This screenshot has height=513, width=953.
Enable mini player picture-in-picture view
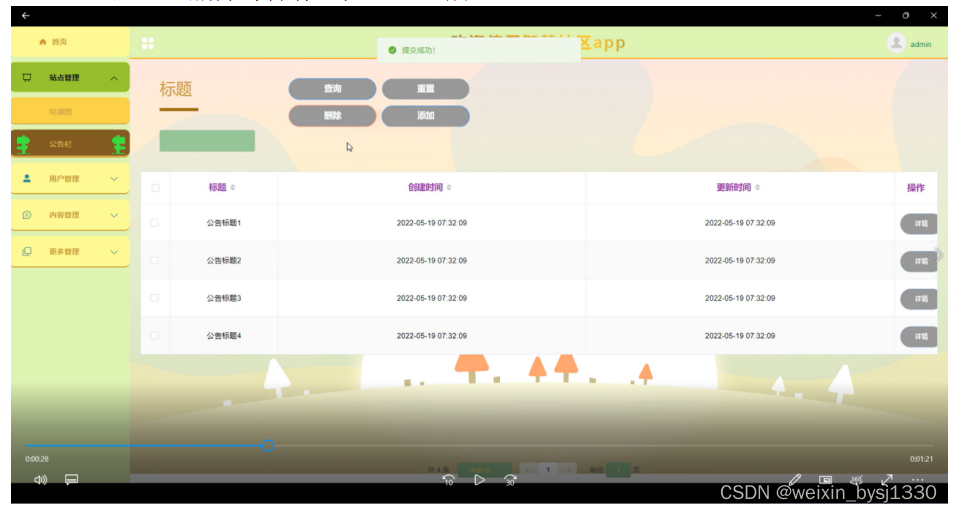coord(825,480)
